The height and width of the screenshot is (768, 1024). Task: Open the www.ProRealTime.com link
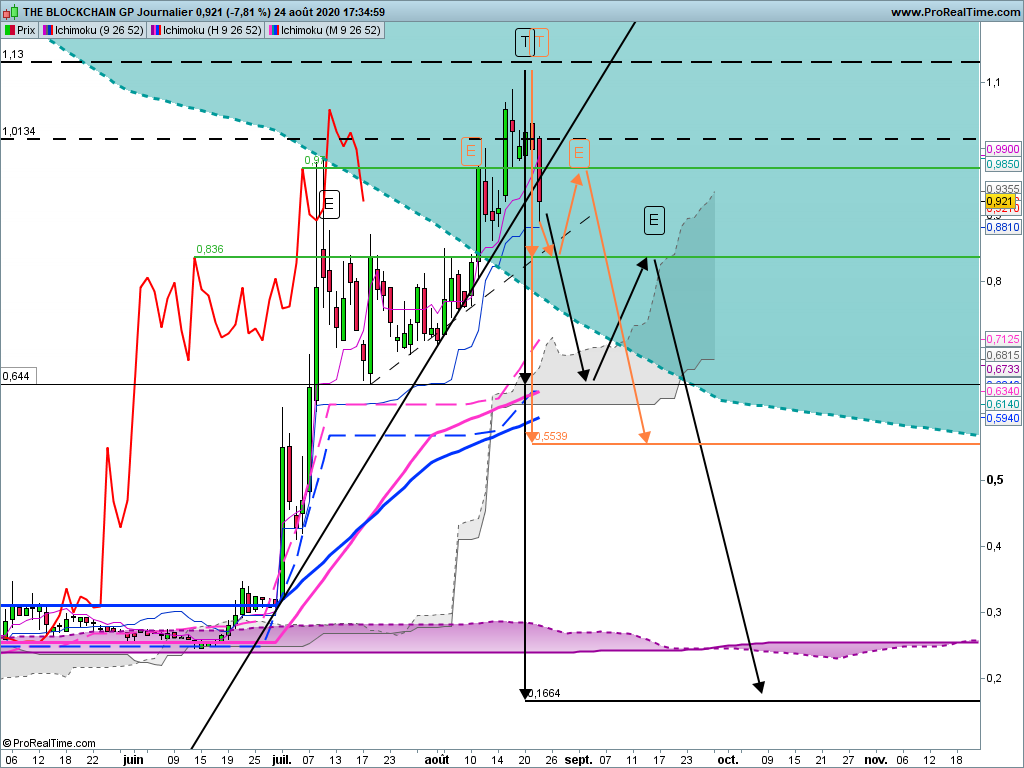[x=955, y=12]
